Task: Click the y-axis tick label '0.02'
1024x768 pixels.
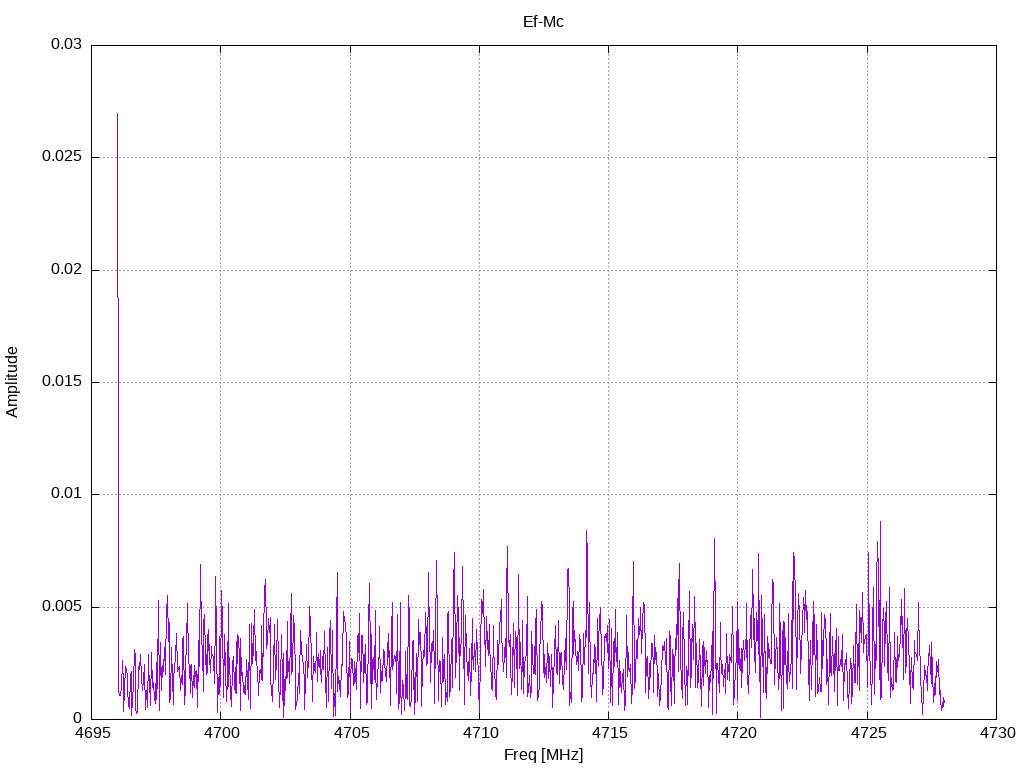Action: (x=67, y=269)
